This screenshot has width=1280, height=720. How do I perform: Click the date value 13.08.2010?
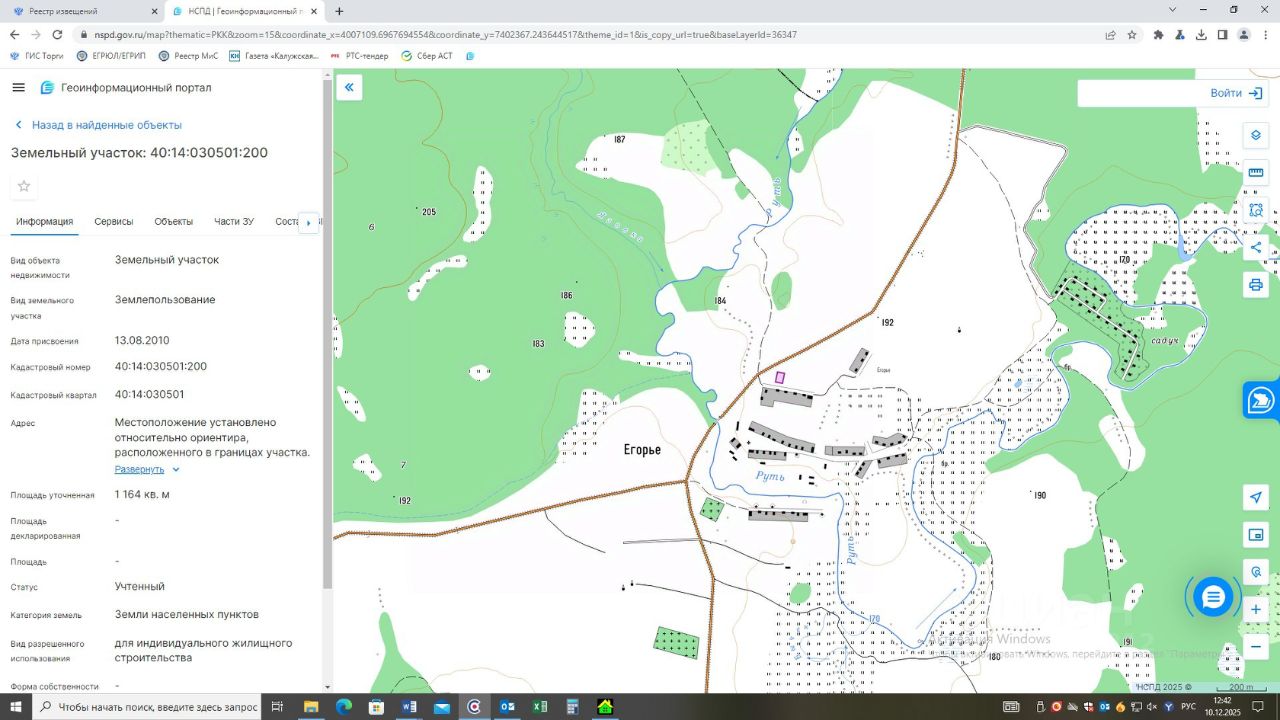[x=142, y=341]
